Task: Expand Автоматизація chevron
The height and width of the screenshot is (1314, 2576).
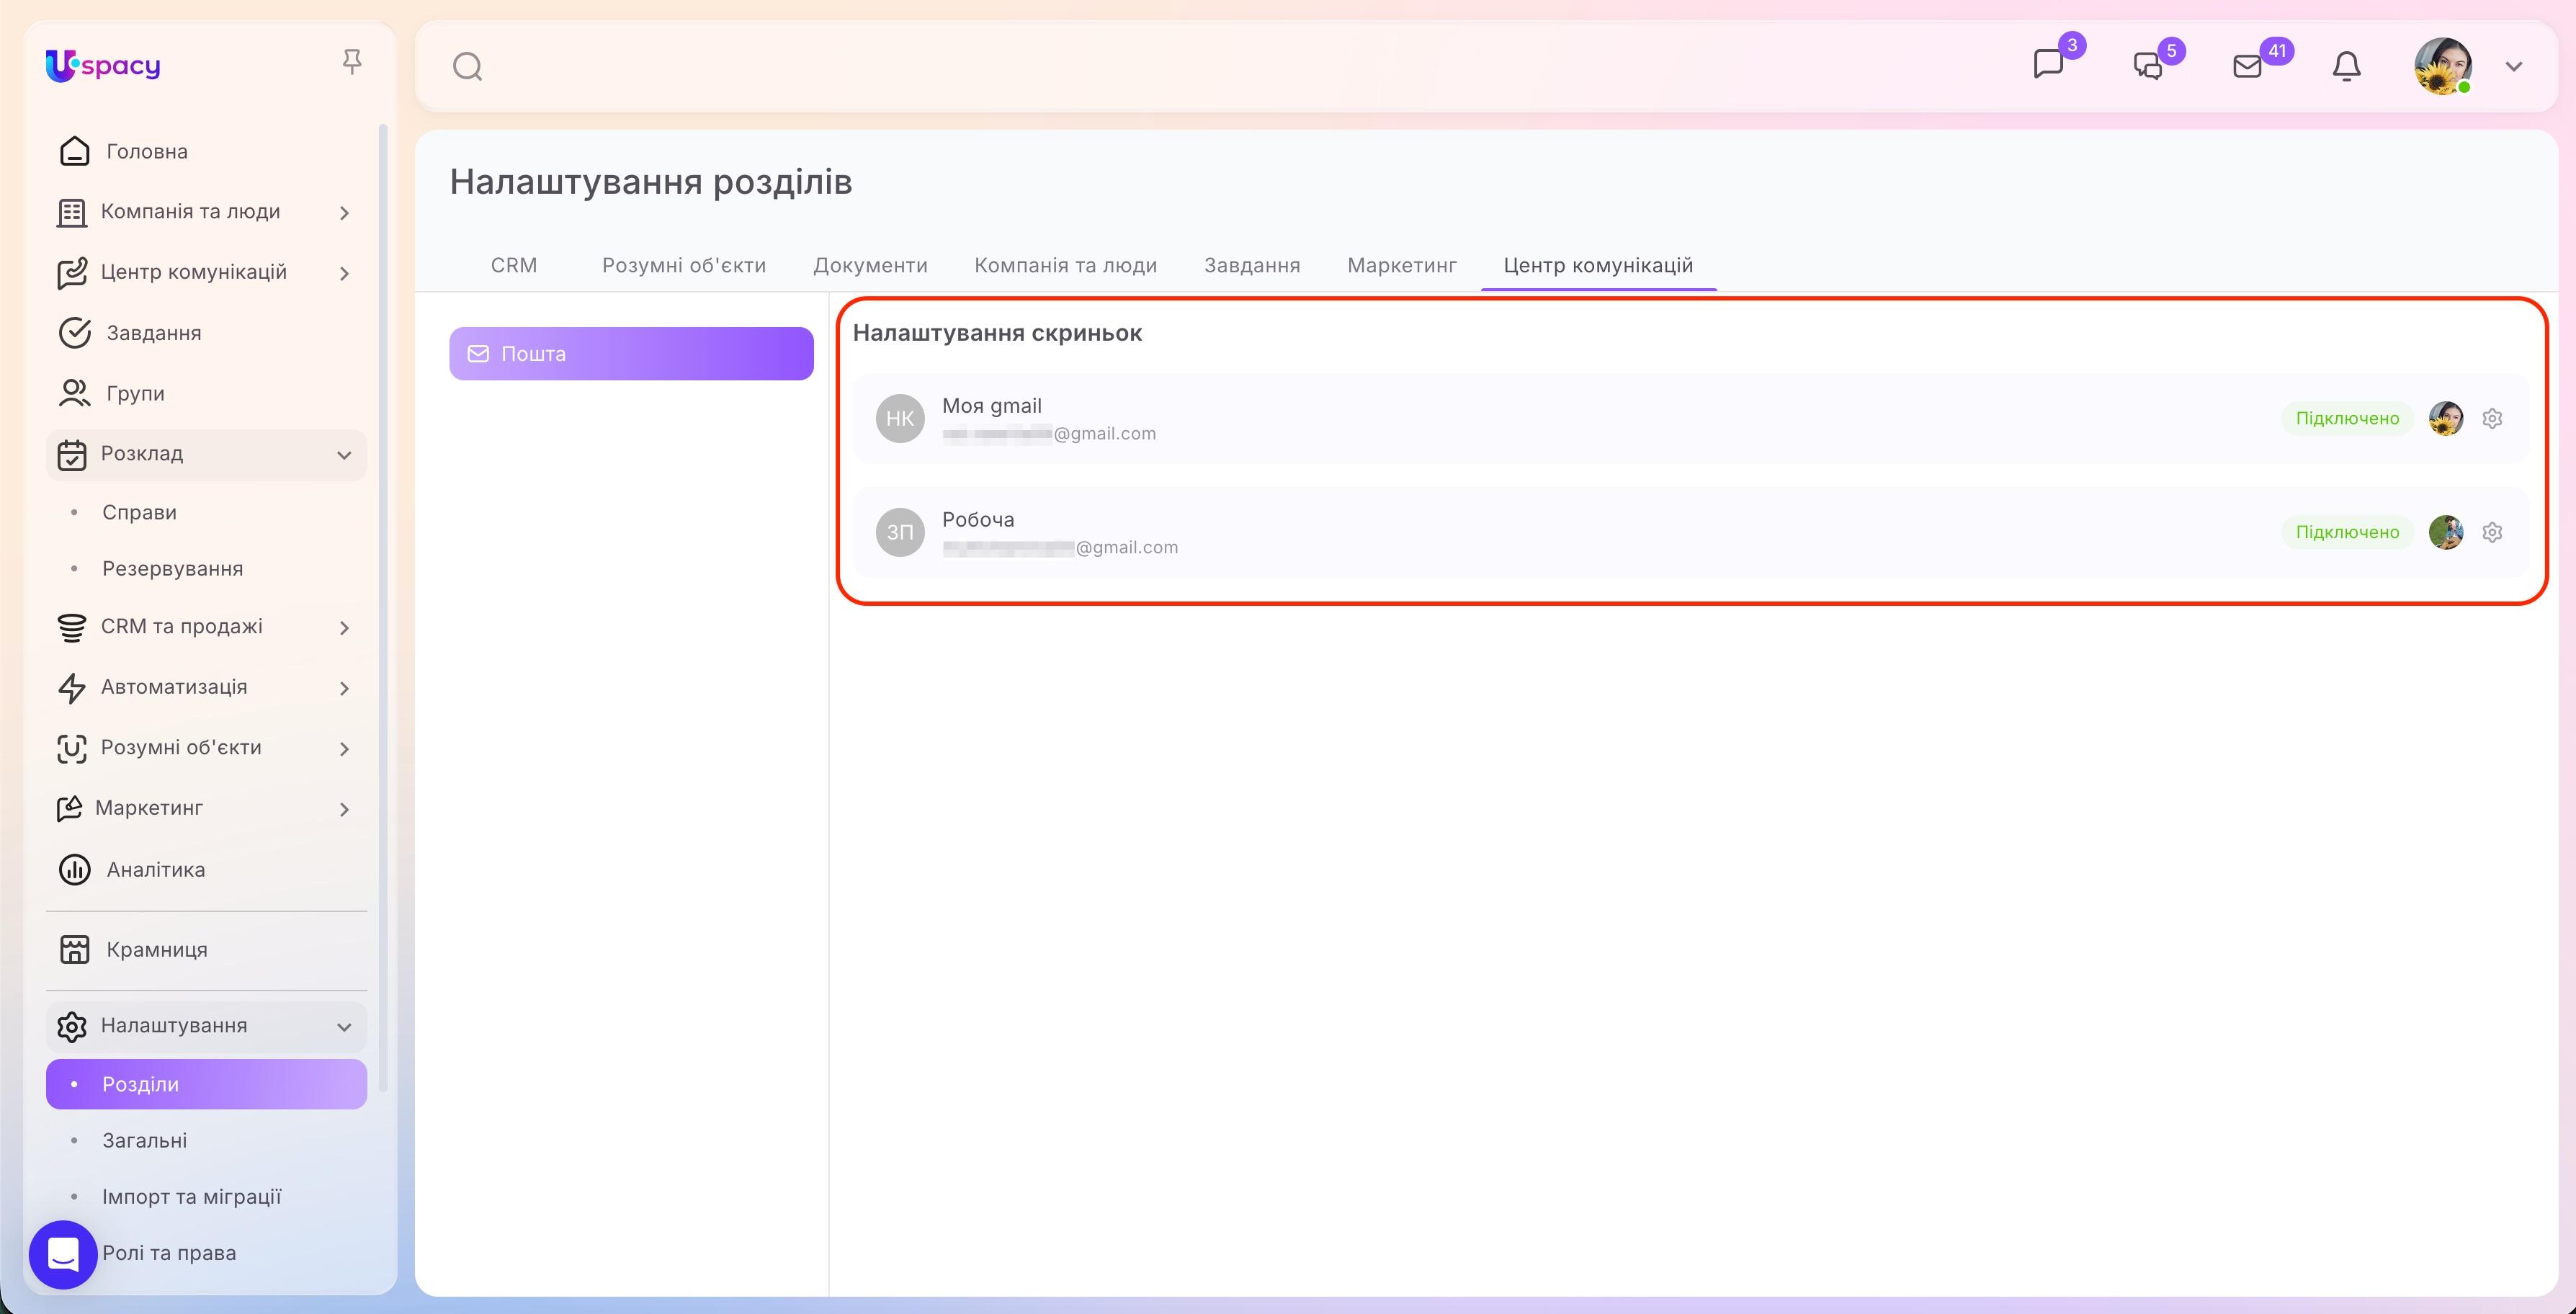Action: tap(344, 688)
